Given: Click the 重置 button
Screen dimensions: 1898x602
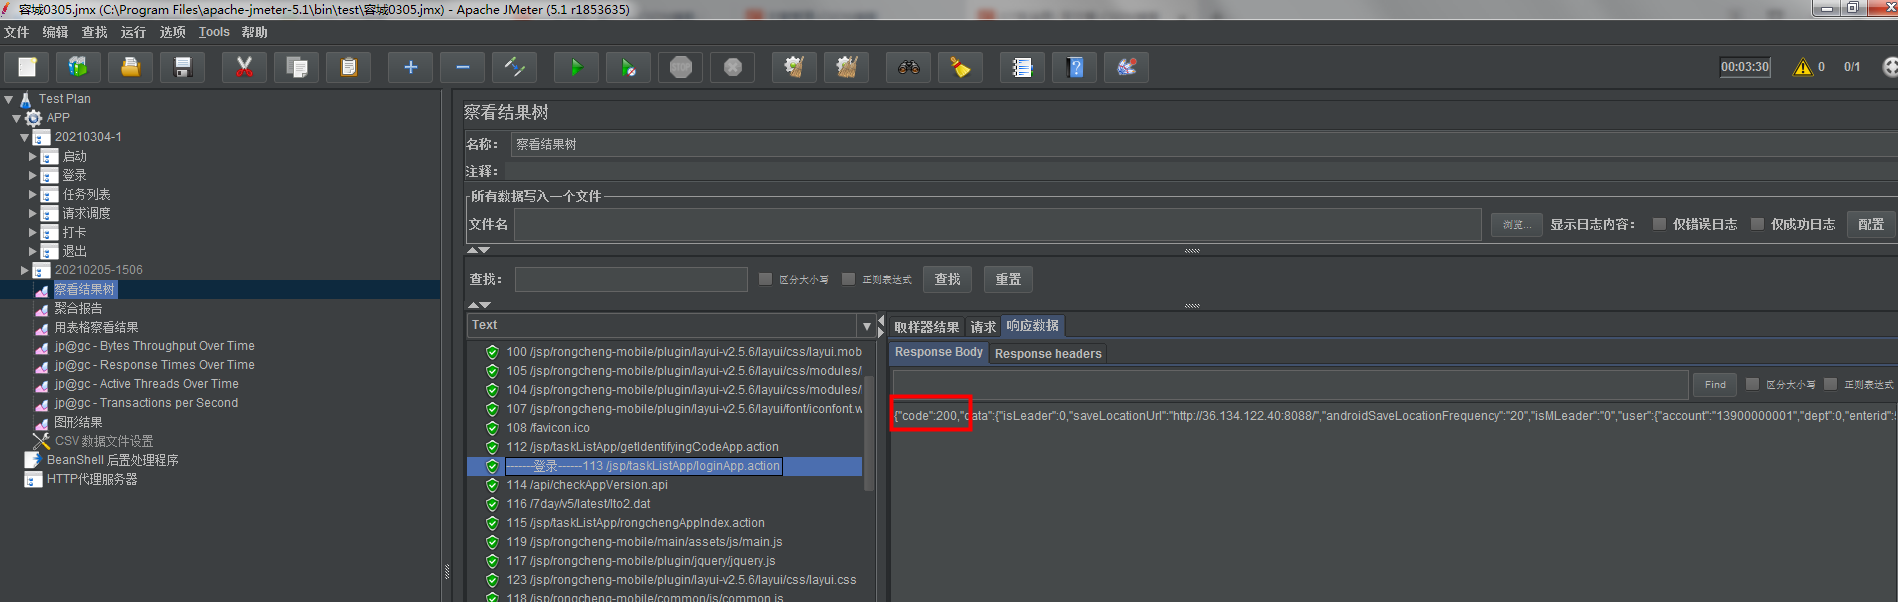Looking at the screenshot, I should click(x=1008, y=279).
